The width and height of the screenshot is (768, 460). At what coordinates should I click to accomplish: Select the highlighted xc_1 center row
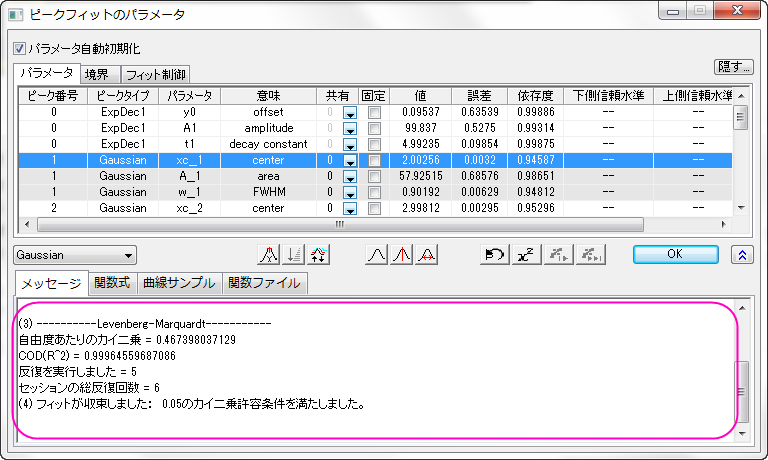pos(375,160)
